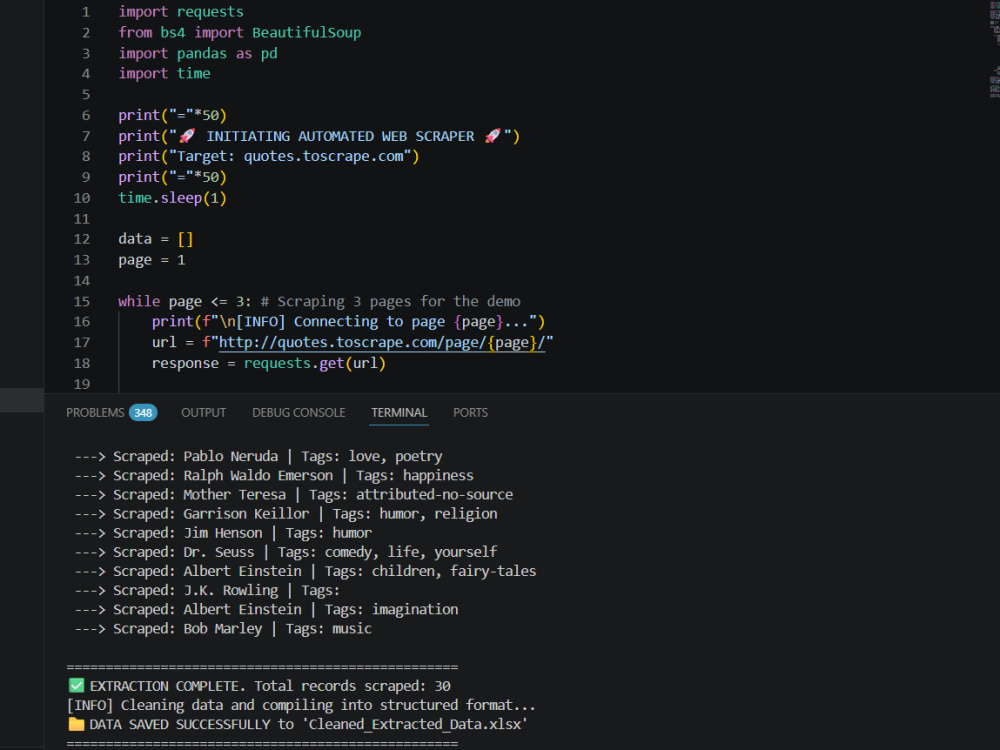Click the Albert Einstein 'imagination' terminal line

click(266, 610)
